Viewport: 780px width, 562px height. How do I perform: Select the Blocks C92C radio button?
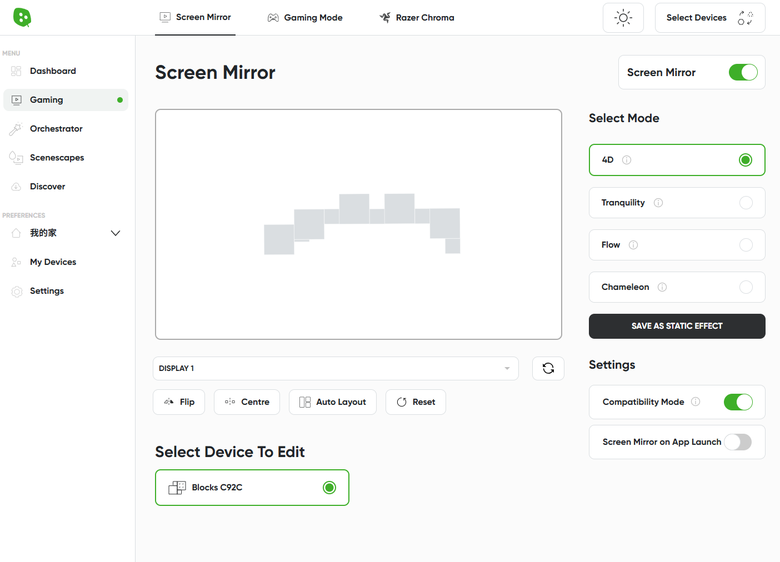[329, 487]
